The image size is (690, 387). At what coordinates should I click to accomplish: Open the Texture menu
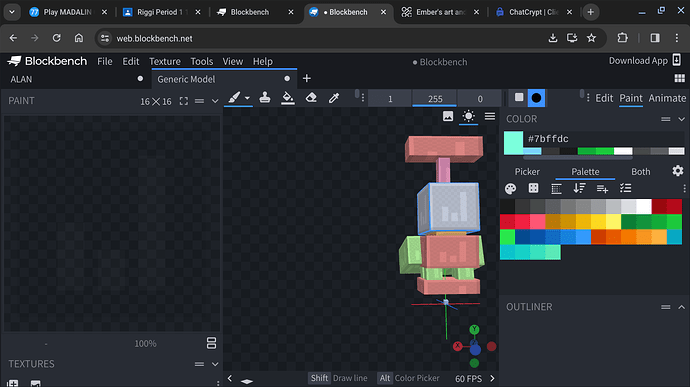pos(165,61)
